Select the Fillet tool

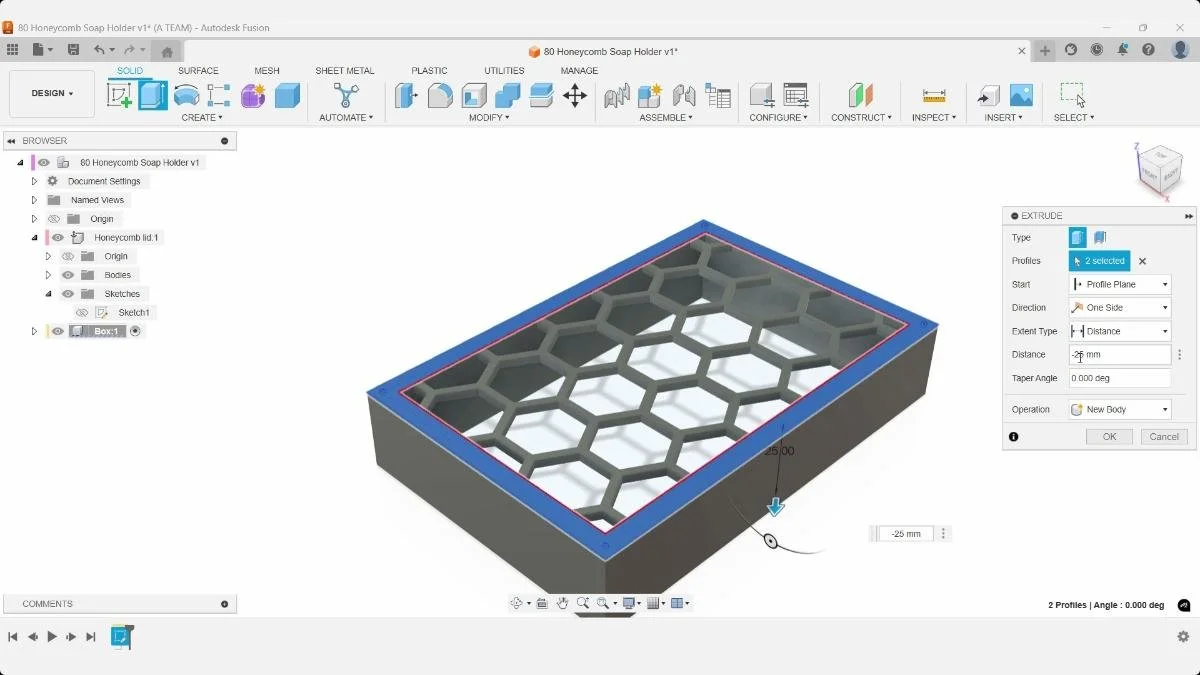[x=440, y=95]
